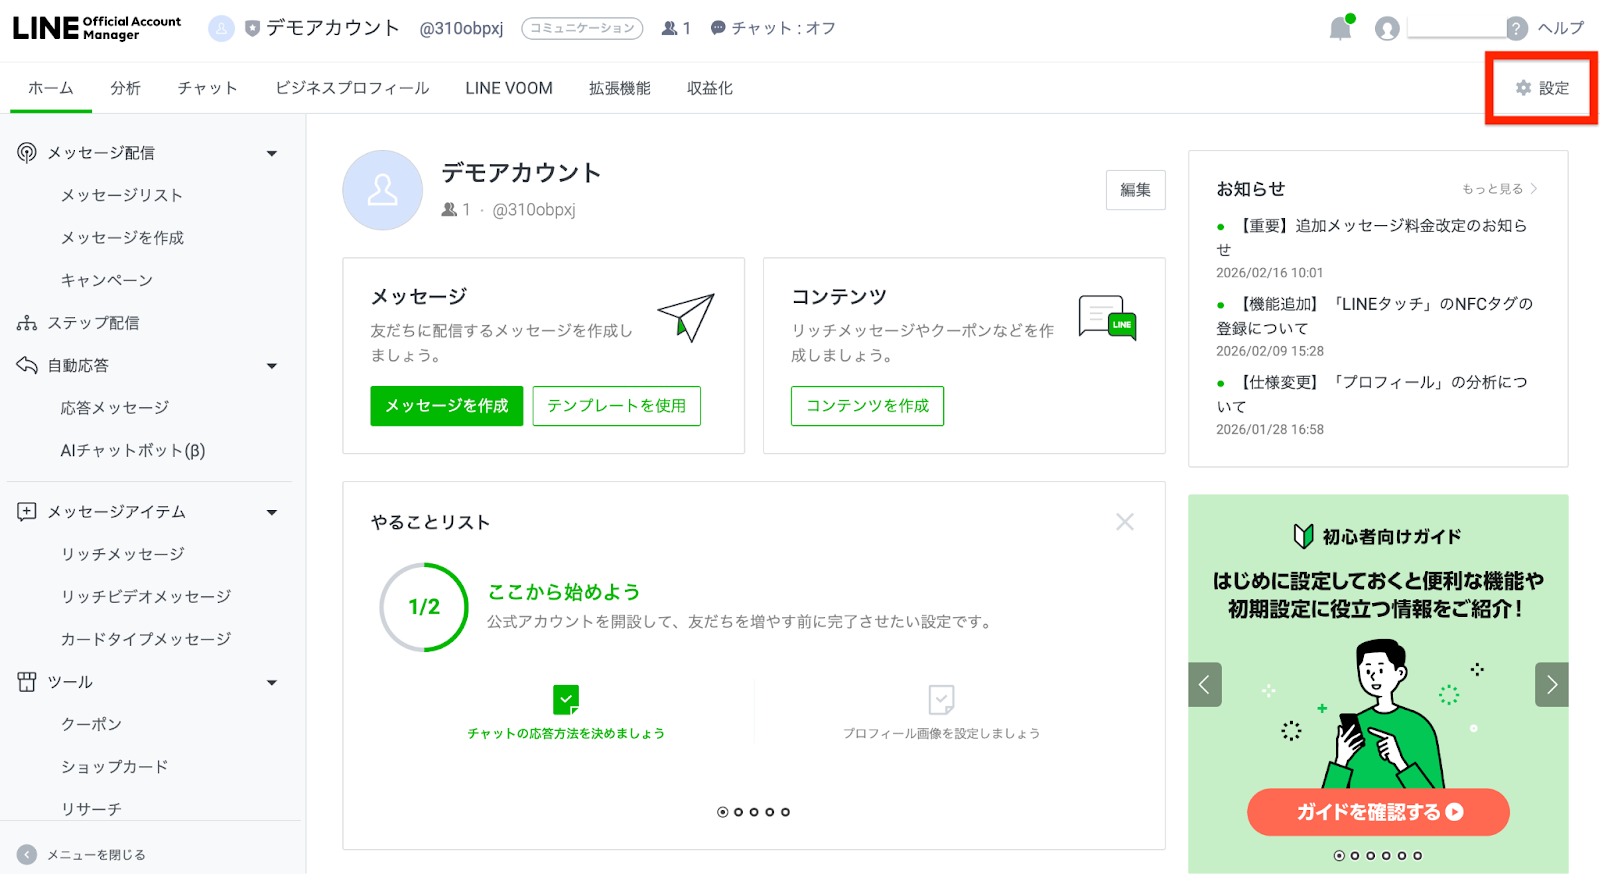Click the help question mark icon
The image size is (1600, 874).
tap(1517, 28)
